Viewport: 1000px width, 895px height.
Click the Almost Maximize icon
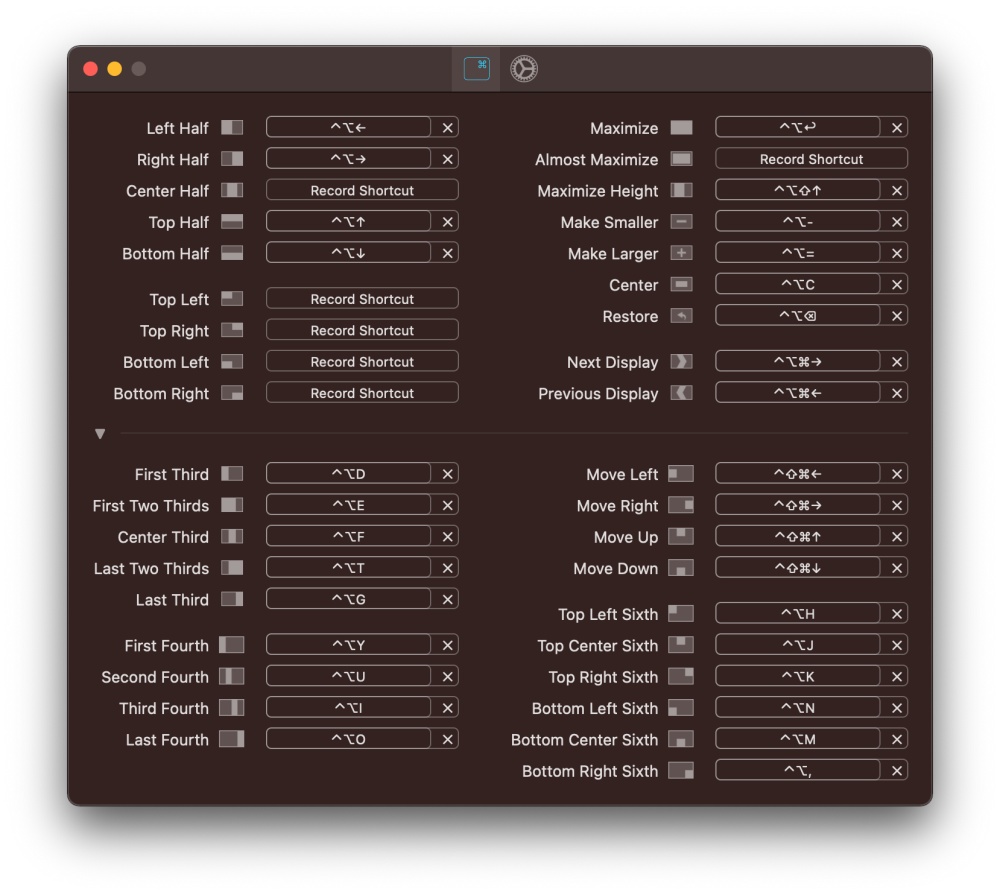(x=681, y=159)
